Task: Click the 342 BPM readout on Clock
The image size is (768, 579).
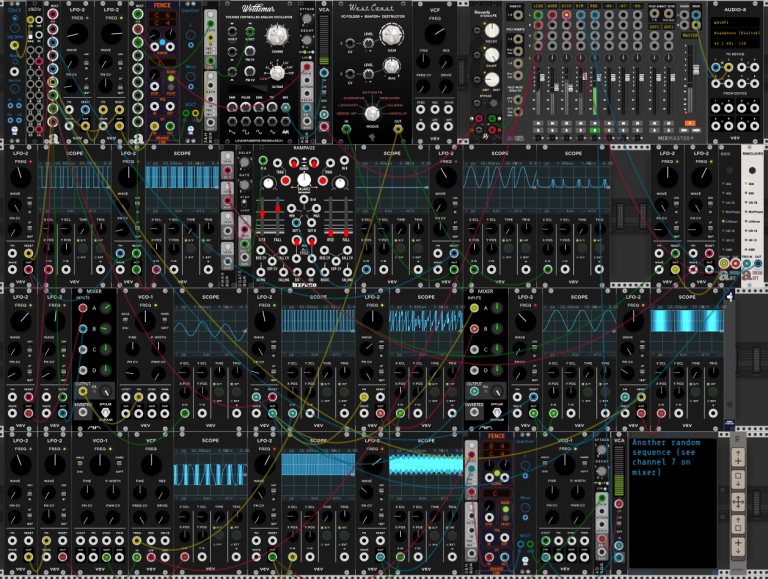Action: click(x=14, y=37)
